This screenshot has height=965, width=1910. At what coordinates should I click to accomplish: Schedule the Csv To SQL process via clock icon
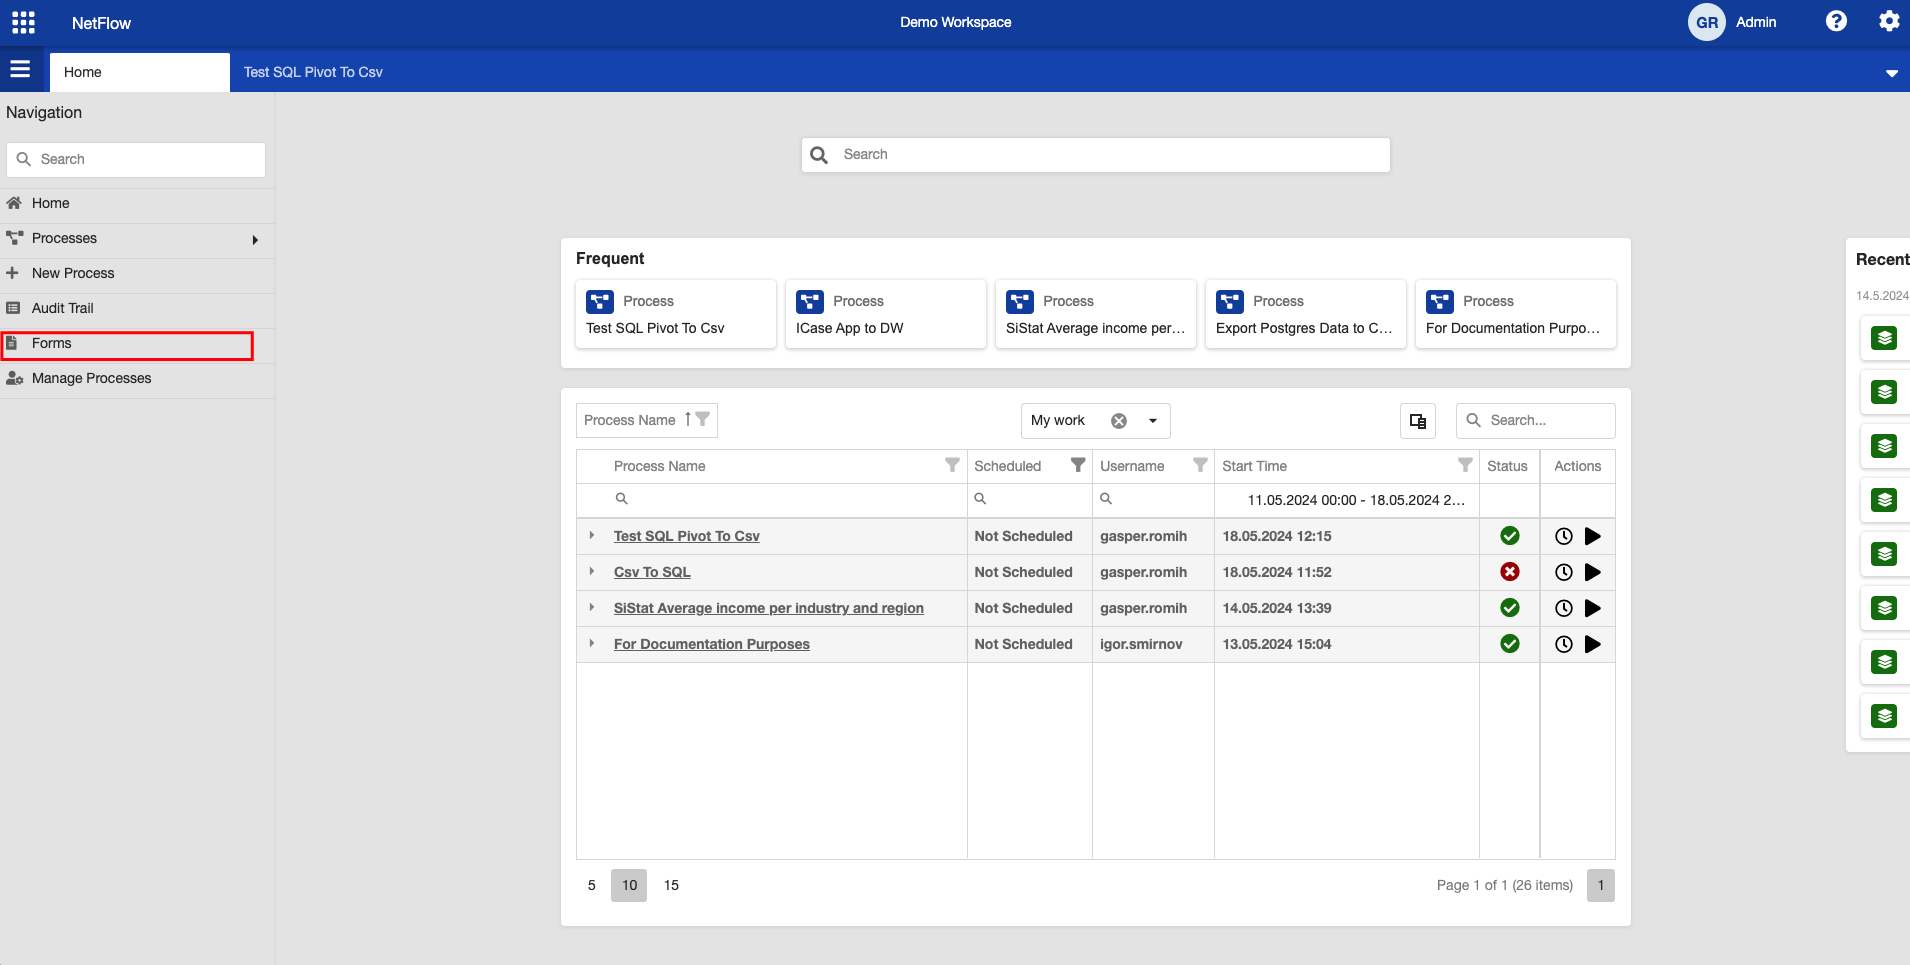click(x=1564, y=573)
